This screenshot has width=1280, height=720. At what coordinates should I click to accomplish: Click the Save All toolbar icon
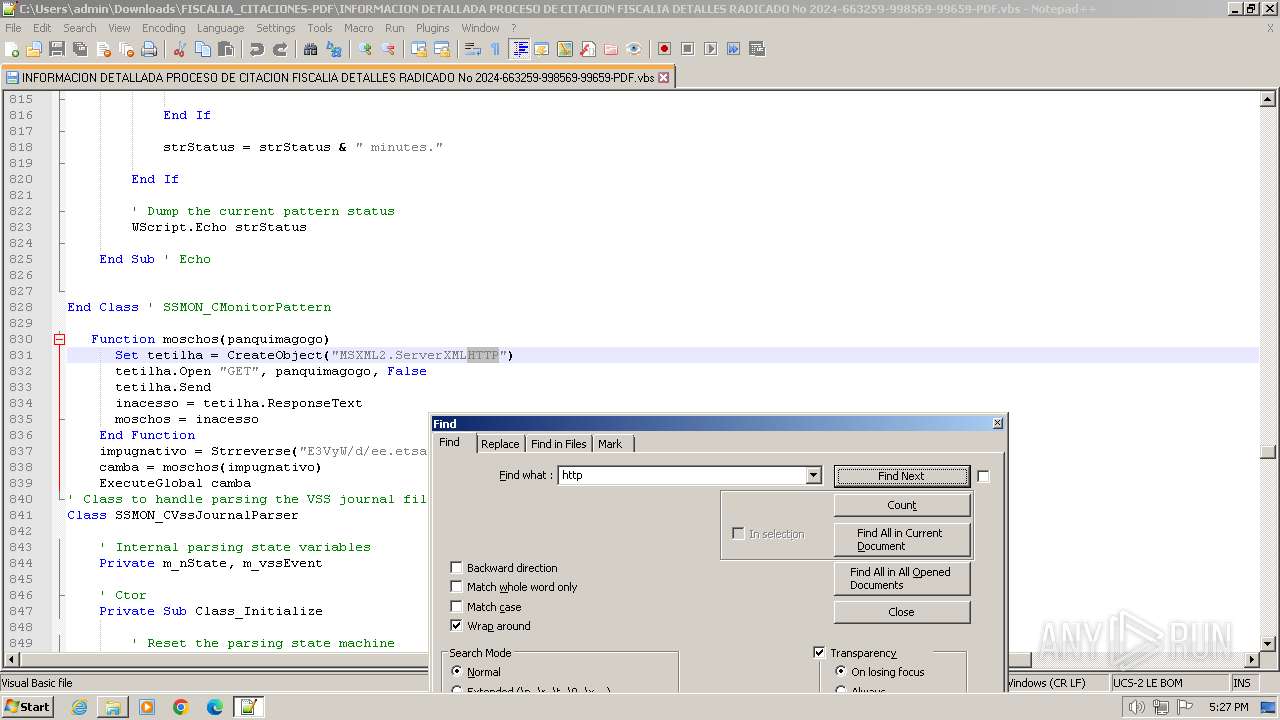[81, 49]
